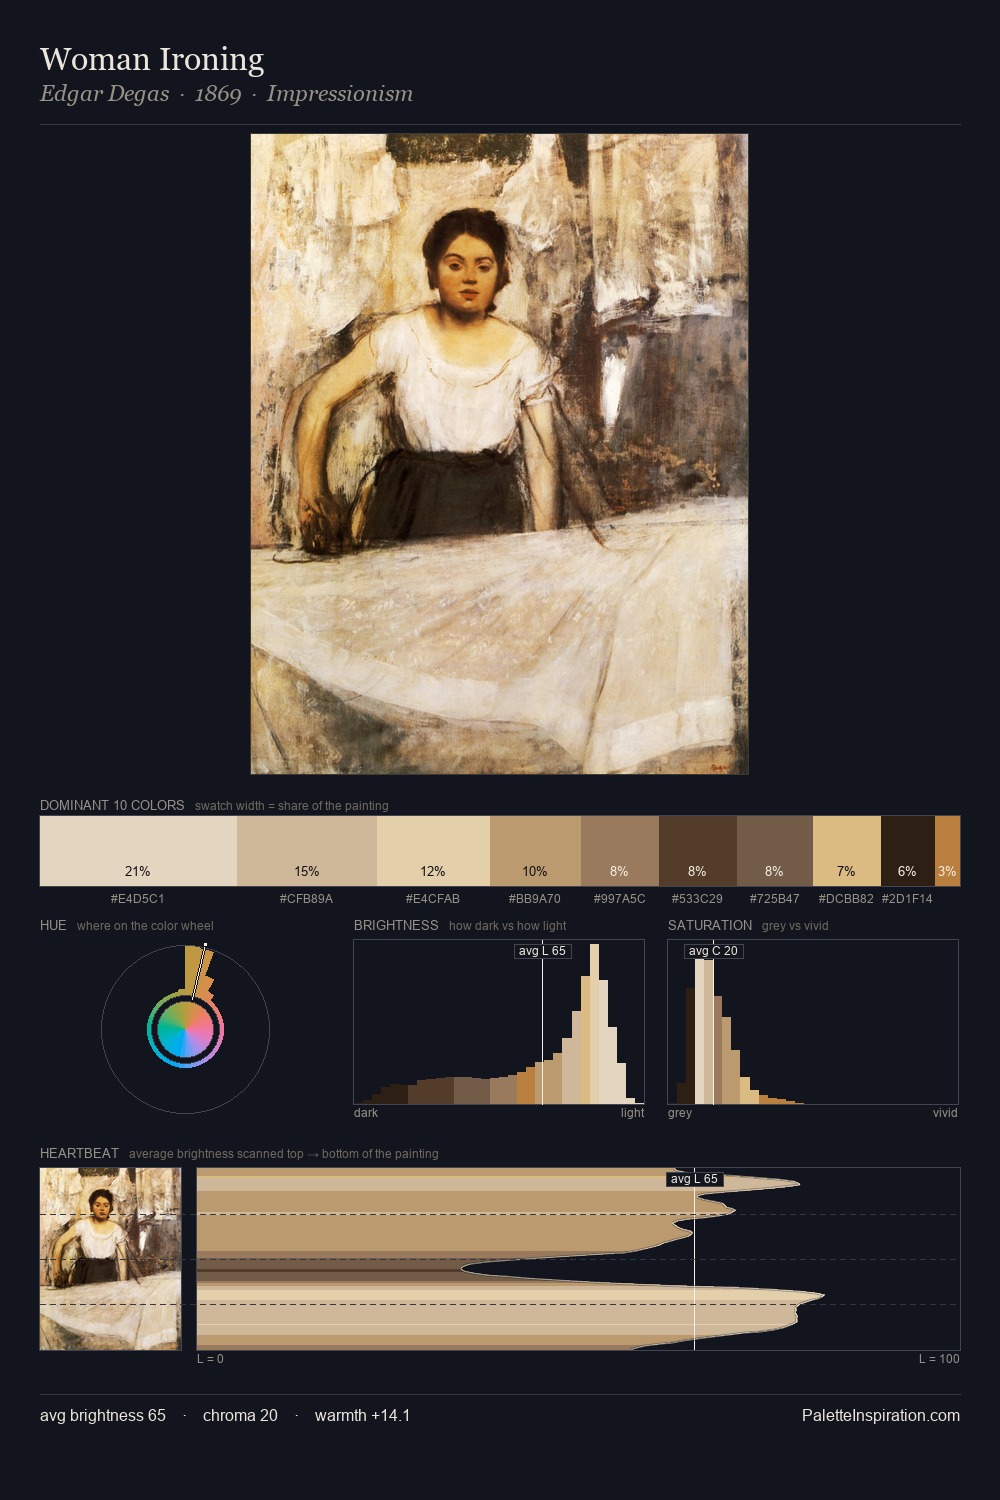Screen dimensions: 1000x1500
Task: Click the 'avg L 65' label in Brightness
Action: 542,951
